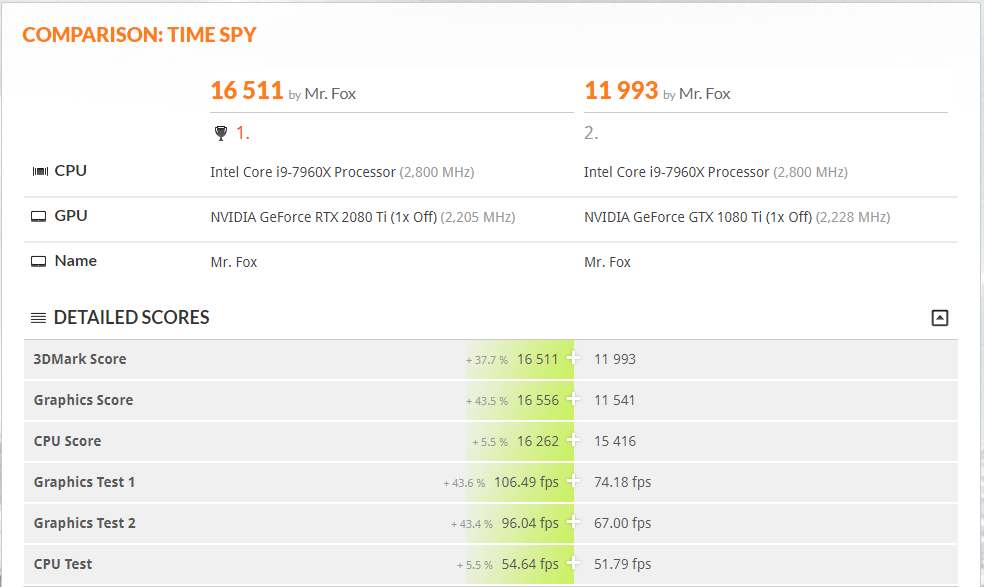
Task: Click the 74.18 fps value
Action: [x=623, y=482]
